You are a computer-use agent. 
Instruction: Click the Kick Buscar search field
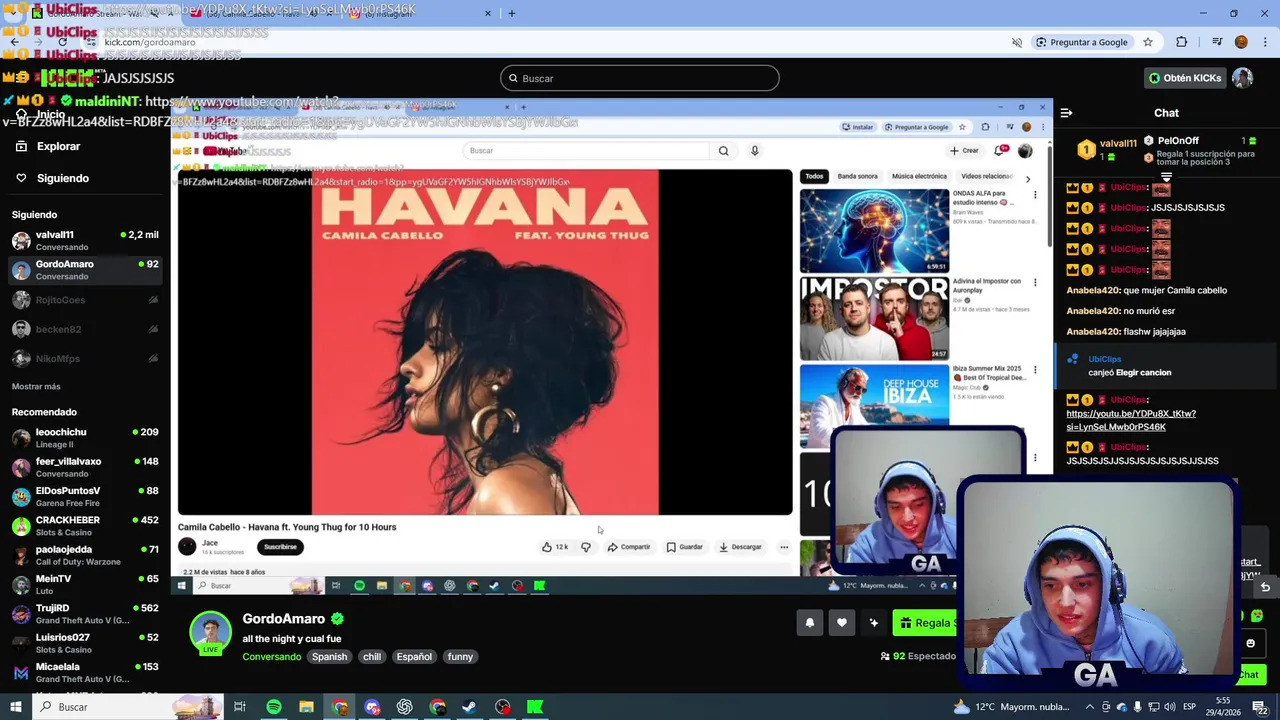point(640,78)
